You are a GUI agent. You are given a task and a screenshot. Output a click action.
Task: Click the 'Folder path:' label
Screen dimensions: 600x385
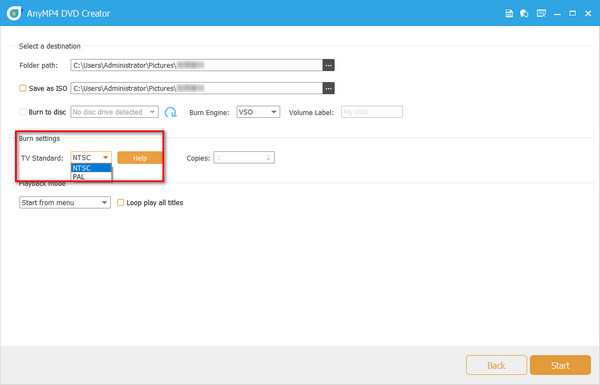click(x=38, y=65)
